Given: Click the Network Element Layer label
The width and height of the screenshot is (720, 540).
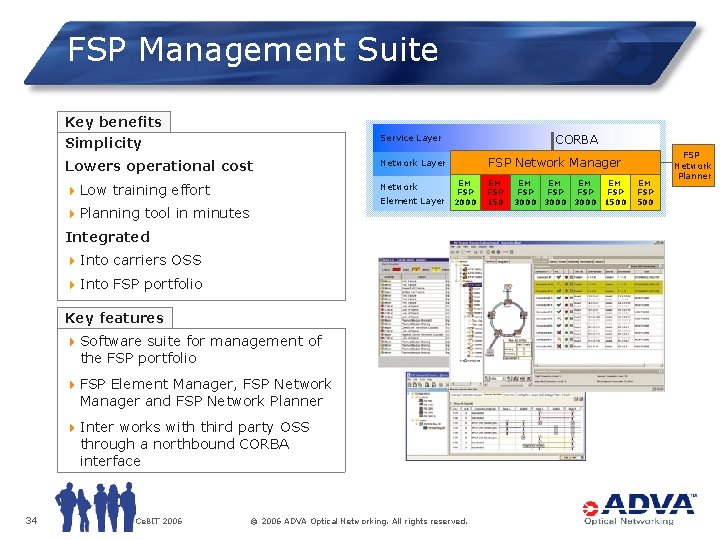Looking at the screenshot, I should [412, 194].
